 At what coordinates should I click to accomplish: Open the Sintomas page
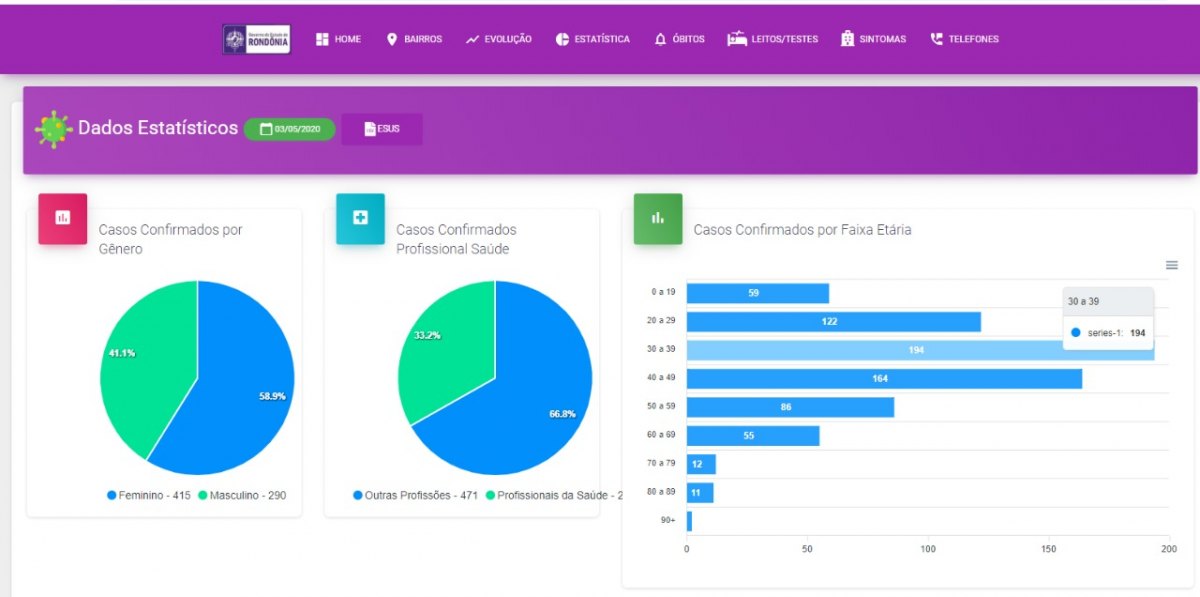coord(873,39)
